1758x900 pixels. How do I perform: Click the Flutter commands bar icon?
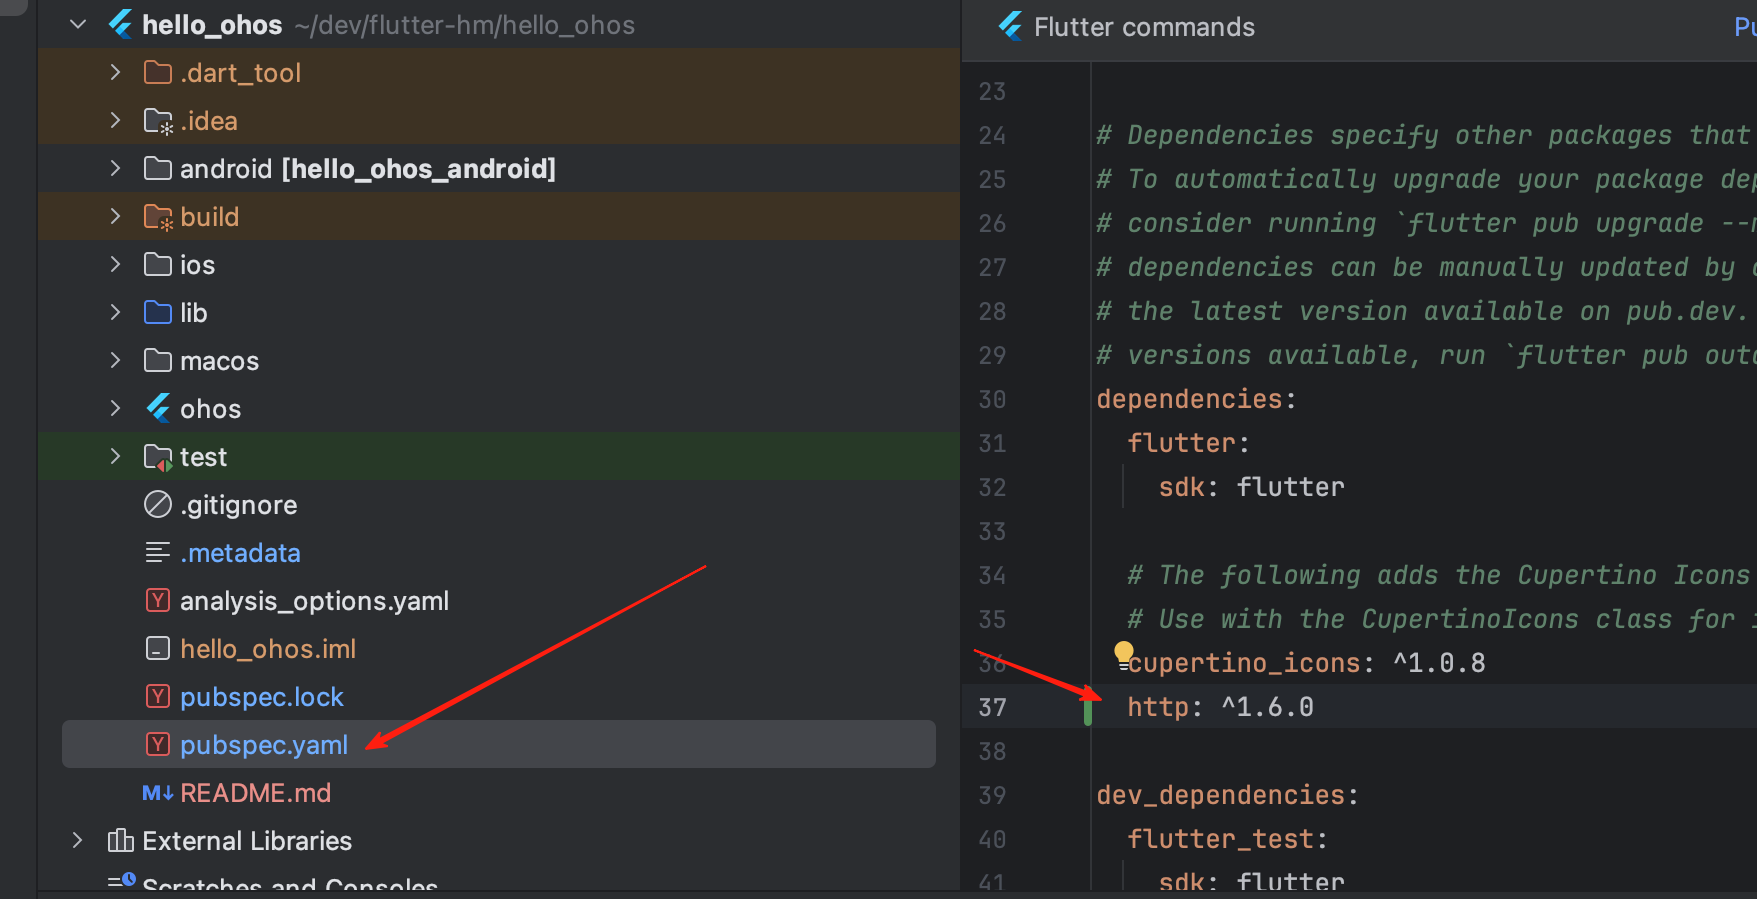point(1011,25)
